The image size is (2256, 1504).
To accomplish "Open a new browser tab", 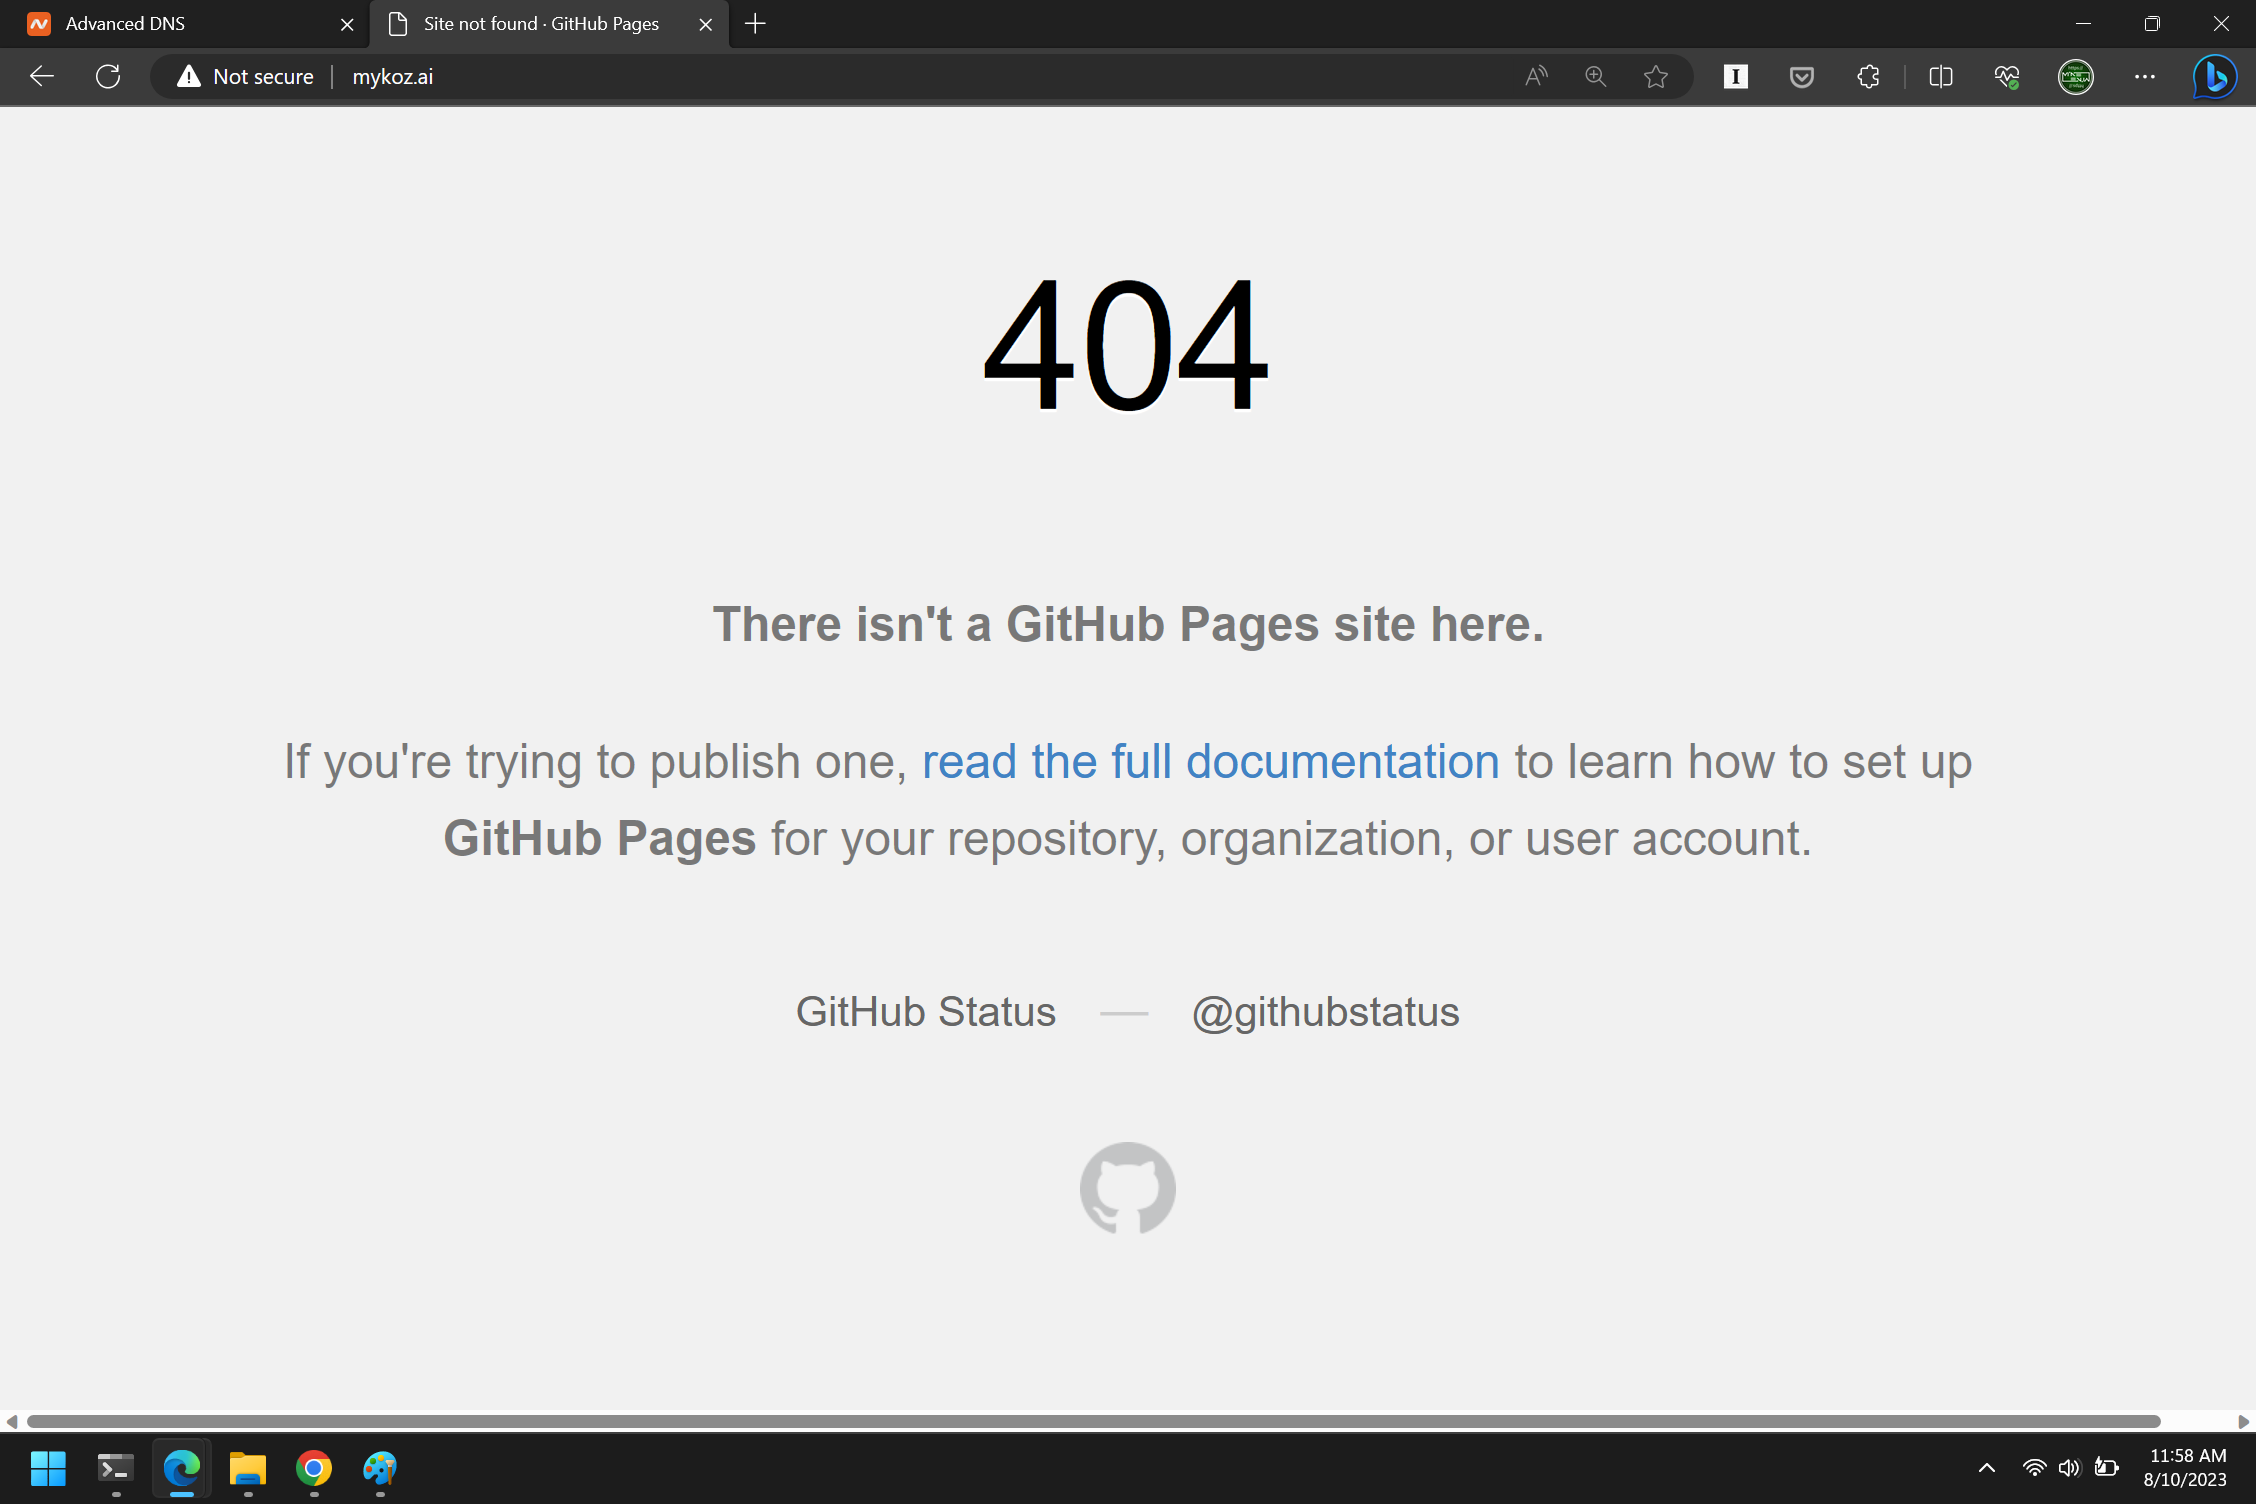I will click(756, 23).
